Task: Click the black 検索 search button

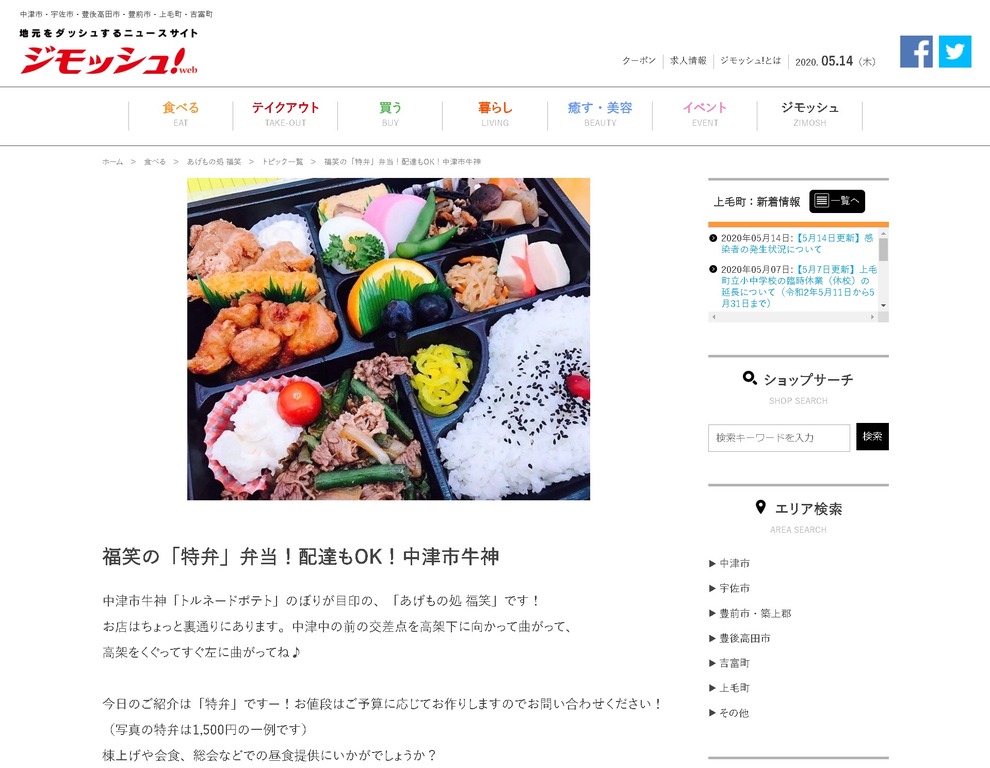Action: [872, 436]
